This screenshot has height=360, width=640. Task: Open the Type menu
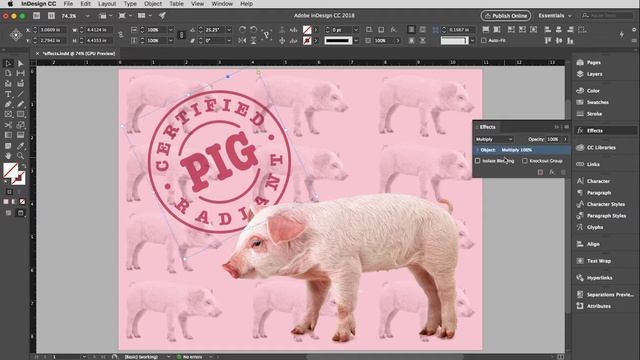130,4
